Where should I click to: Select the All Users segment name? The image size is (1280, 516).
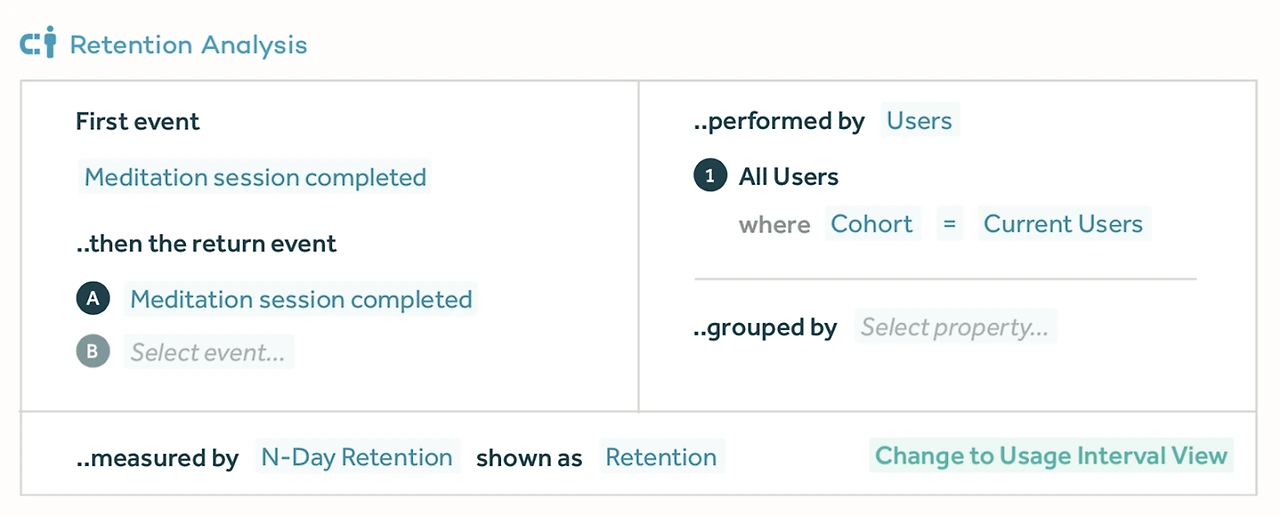(788, 177)
